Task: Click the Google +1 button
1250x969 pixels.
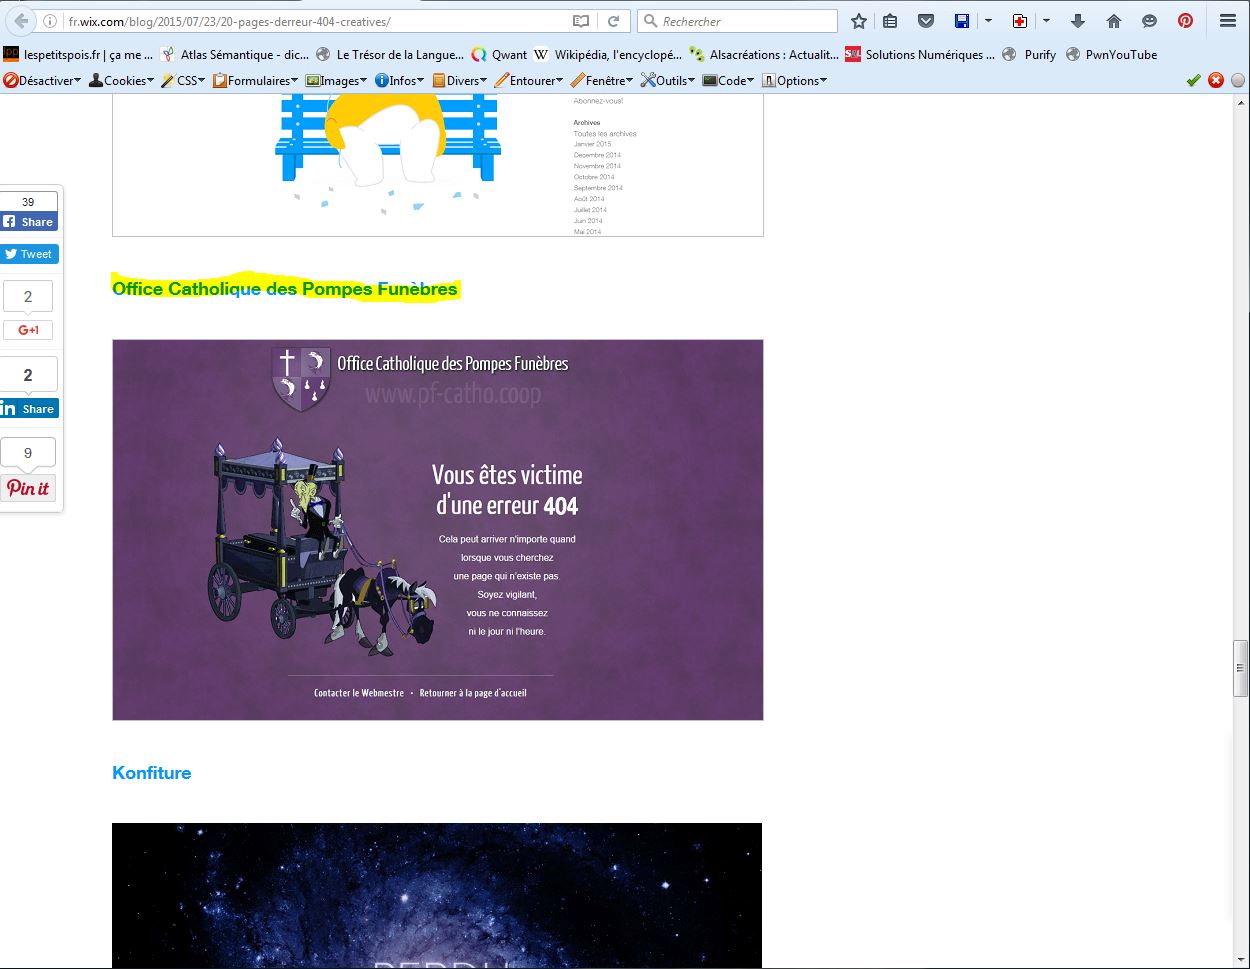Action: 28,330
